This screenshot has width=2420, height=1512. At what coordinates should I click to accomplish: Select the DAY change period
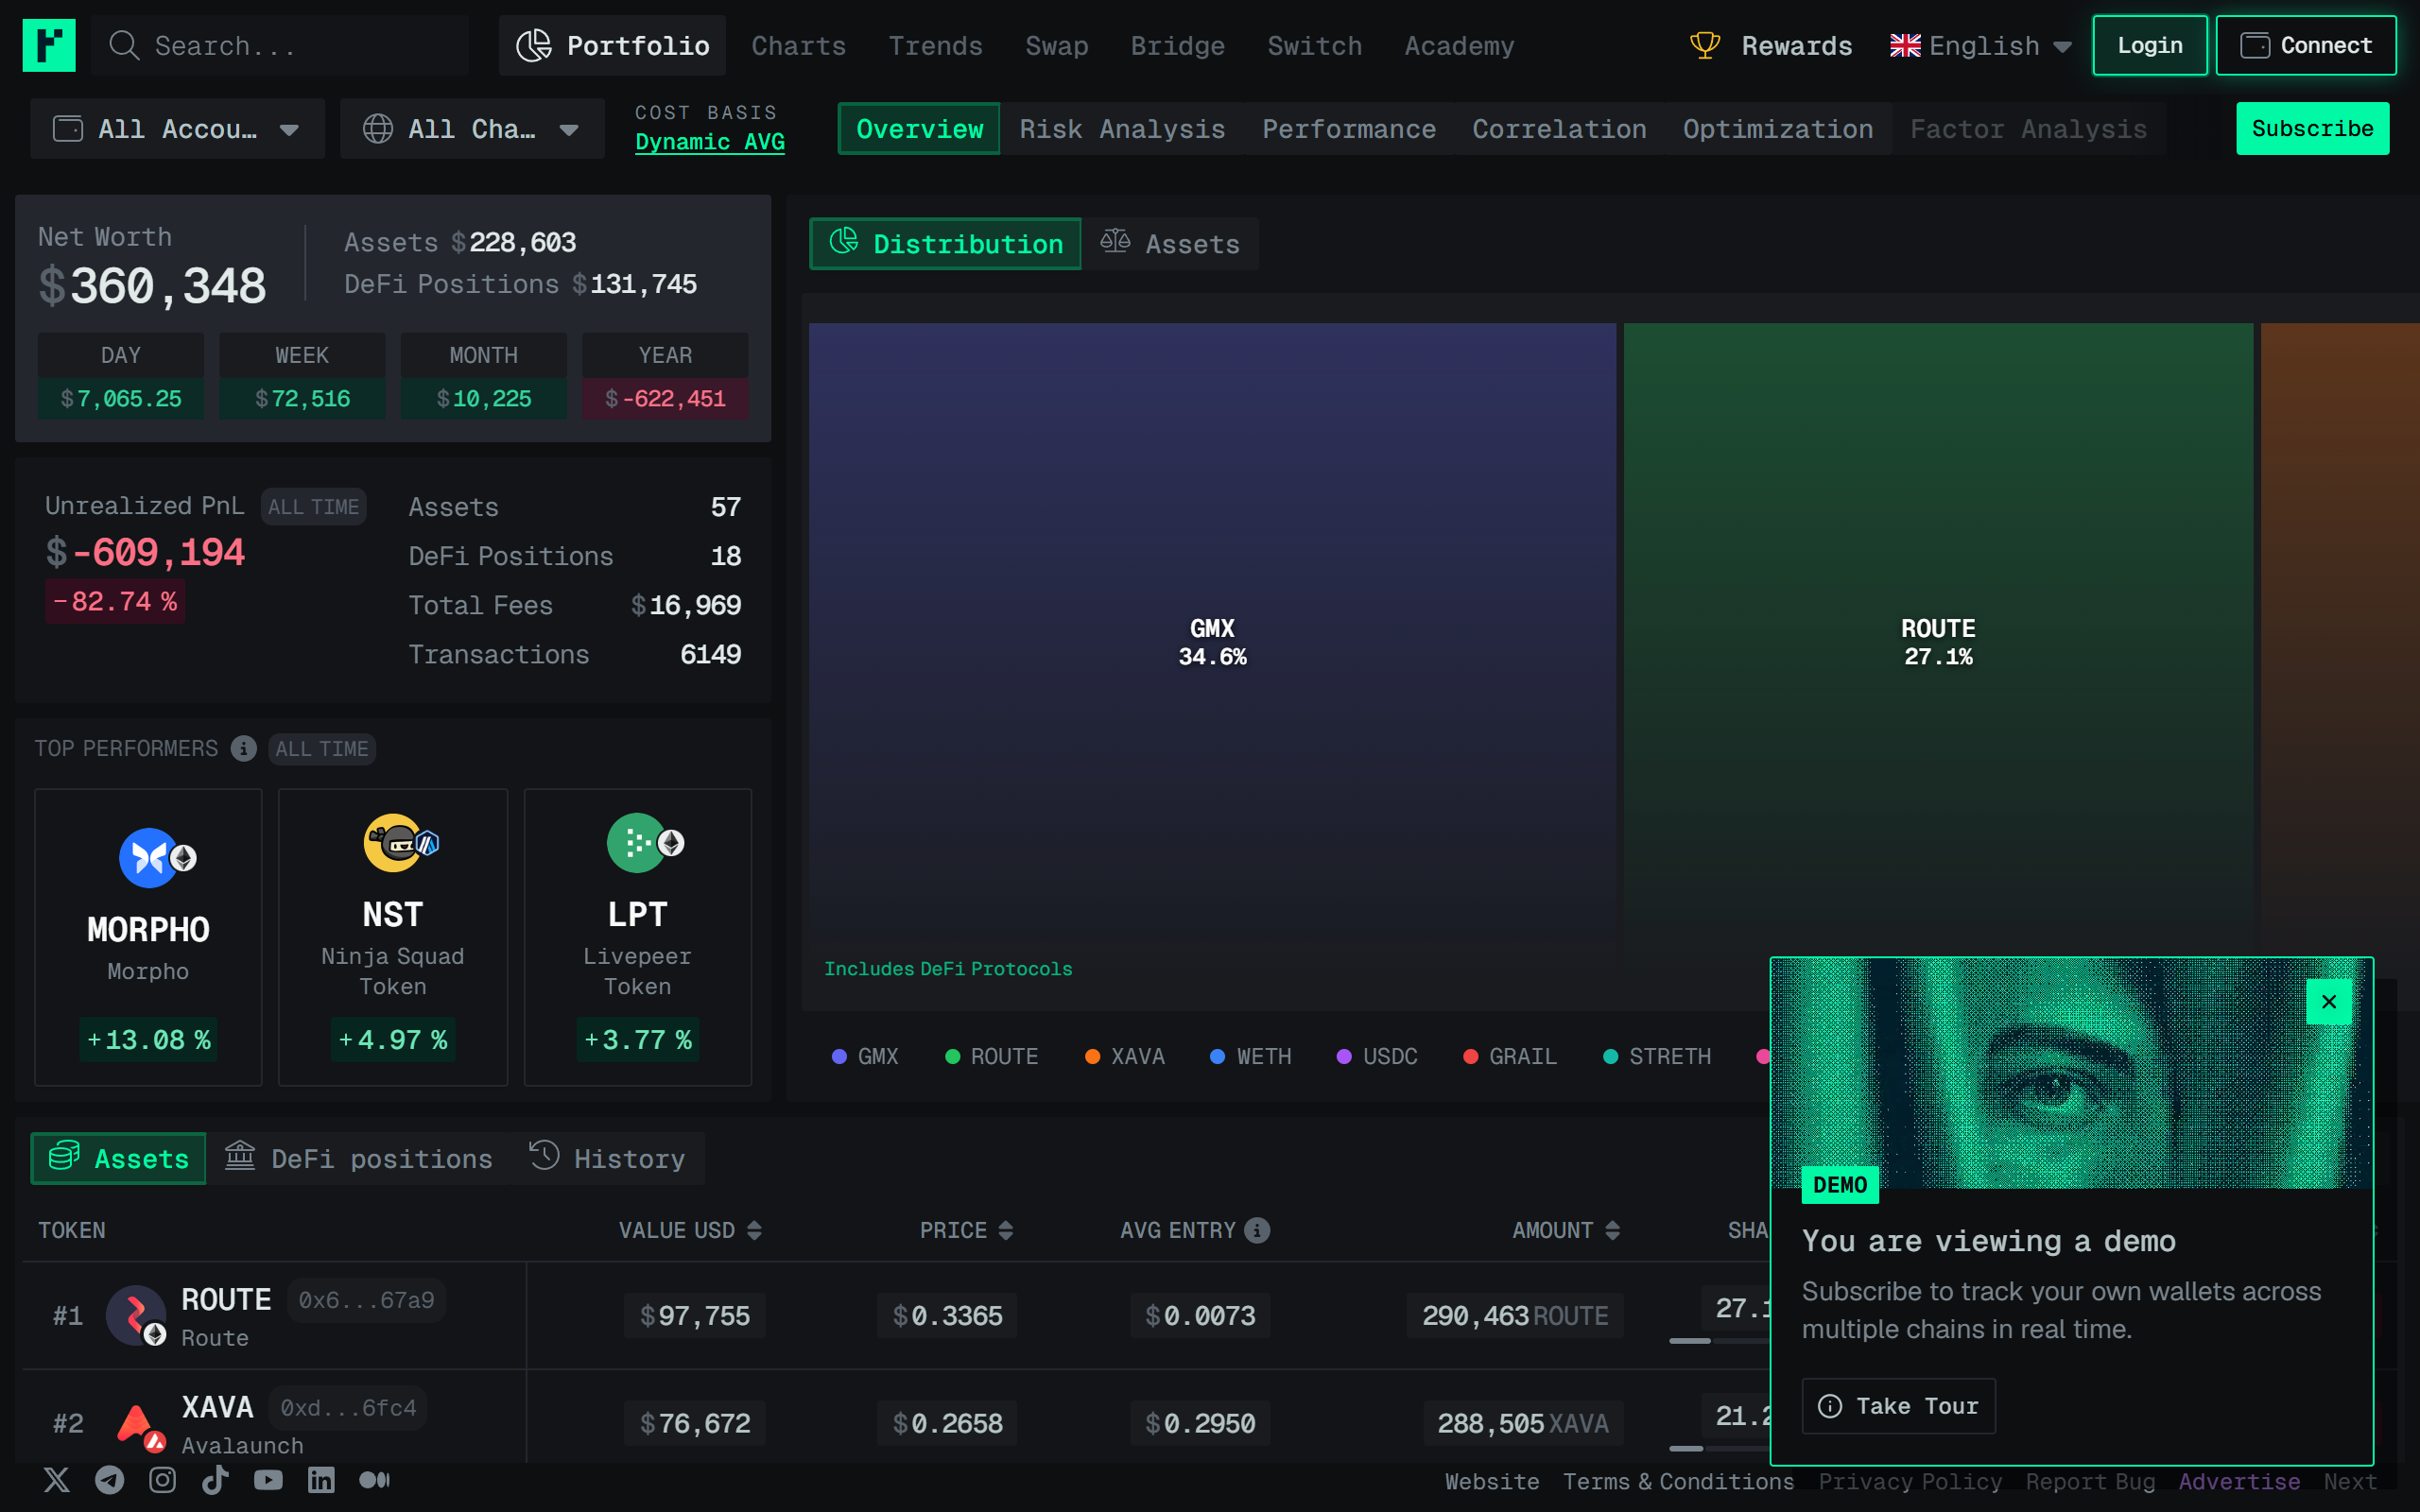[121, 376]
